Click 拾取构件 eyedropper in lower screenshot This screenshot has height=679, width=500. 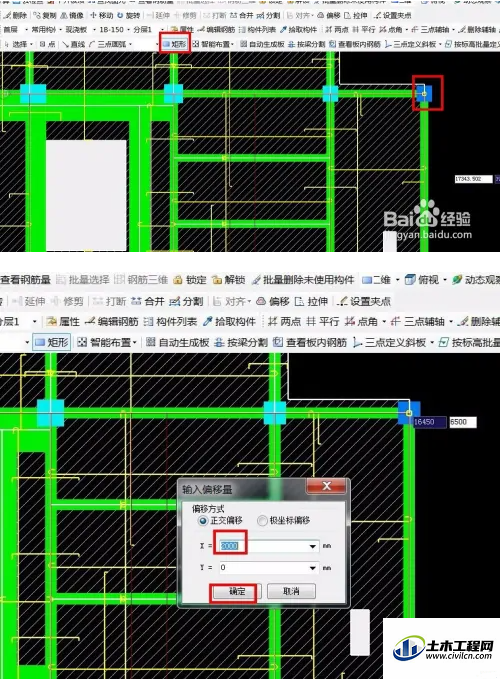click(229, 322)
